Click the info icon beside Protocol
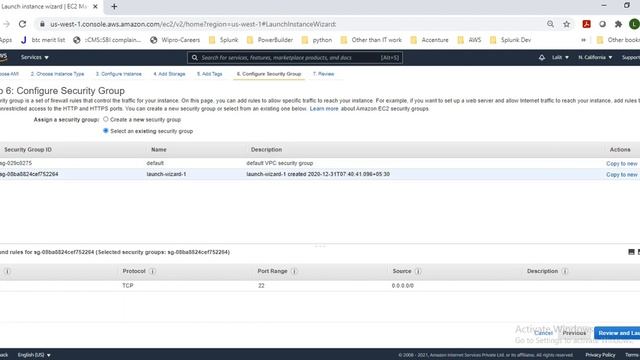This screenshot has width=640, height=360. (x=152, y=271)
